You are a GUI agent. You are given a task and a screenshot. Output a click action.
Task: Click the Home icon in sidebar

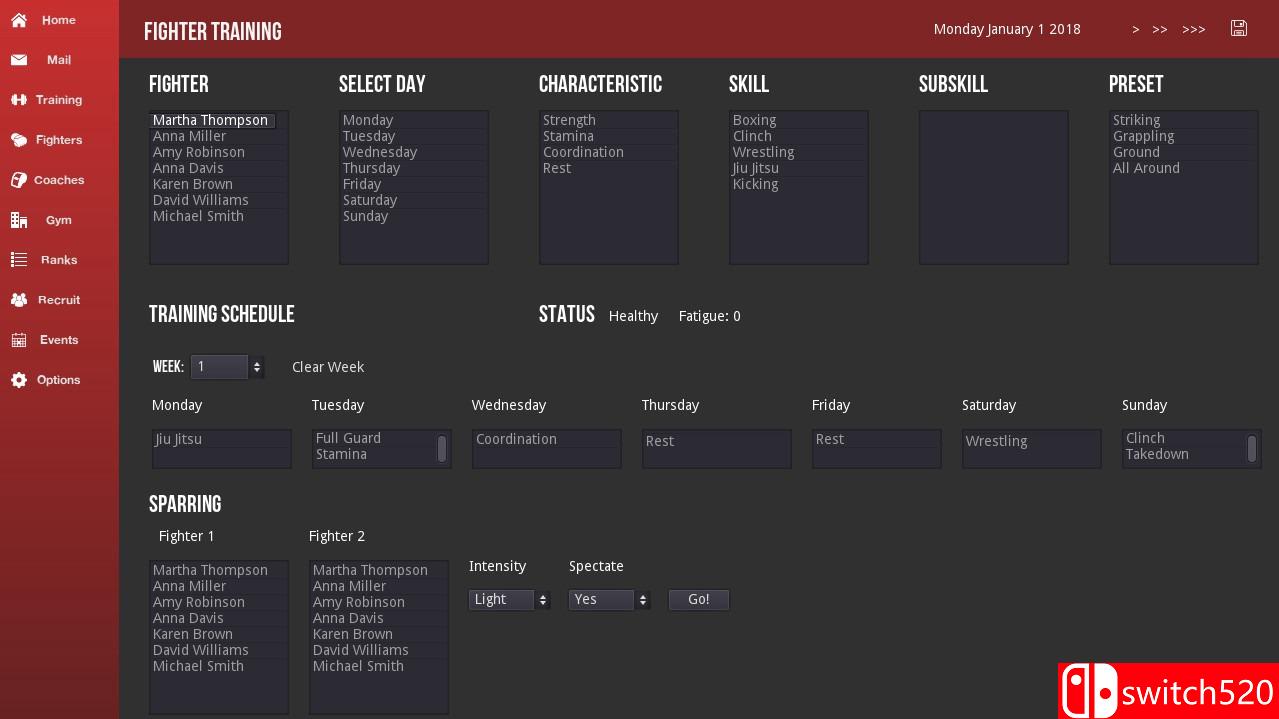coord(19,20)
